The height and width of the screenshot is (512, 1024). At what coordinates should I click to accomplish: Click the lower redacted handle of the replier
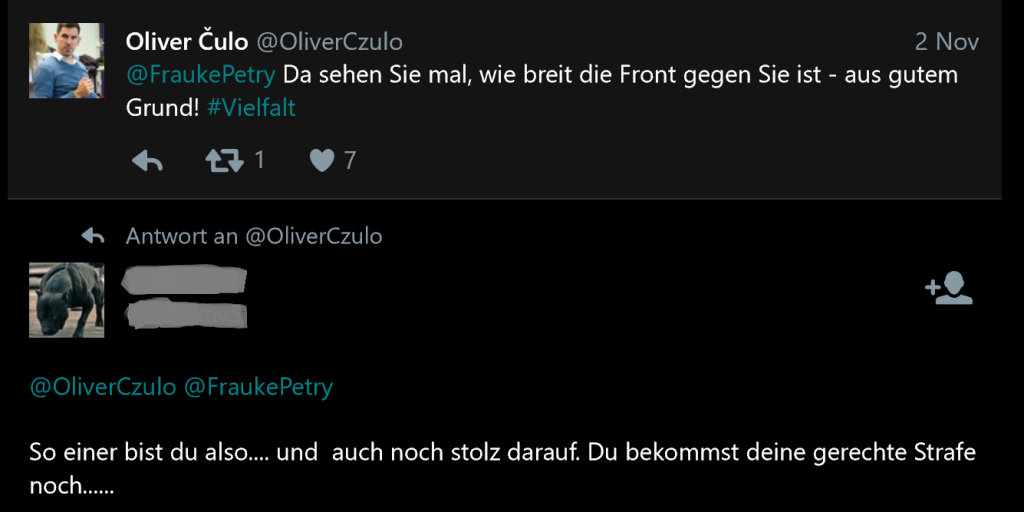click(x=185, y=315)
